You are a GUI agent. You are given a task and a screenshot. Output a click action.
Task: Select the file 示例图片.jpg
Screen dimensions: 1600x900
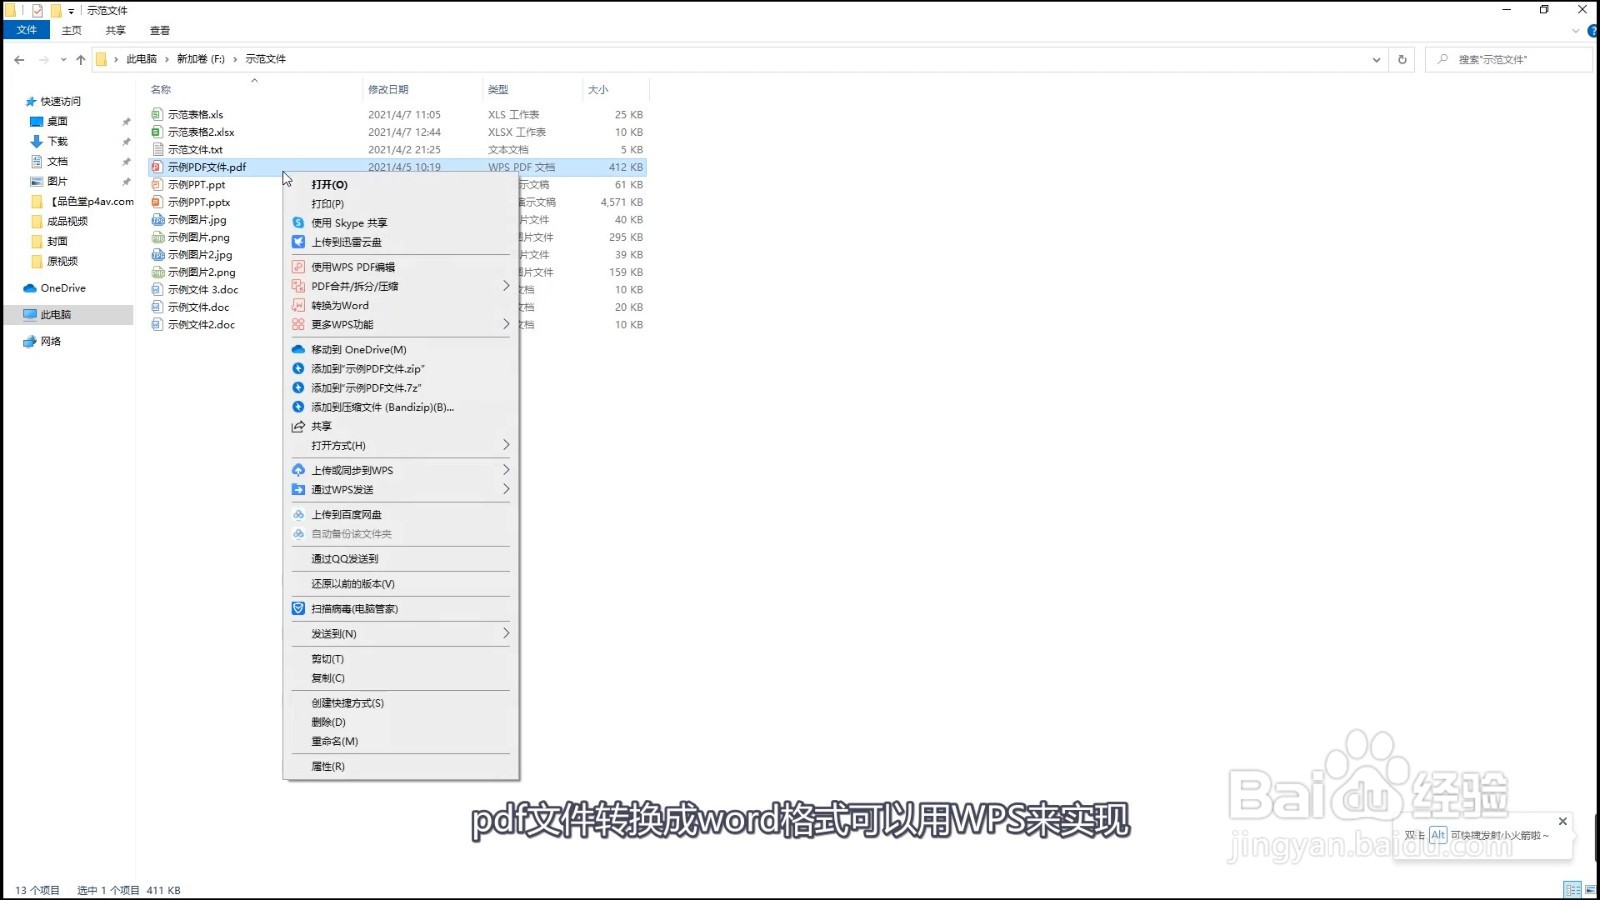coord(197,219)
